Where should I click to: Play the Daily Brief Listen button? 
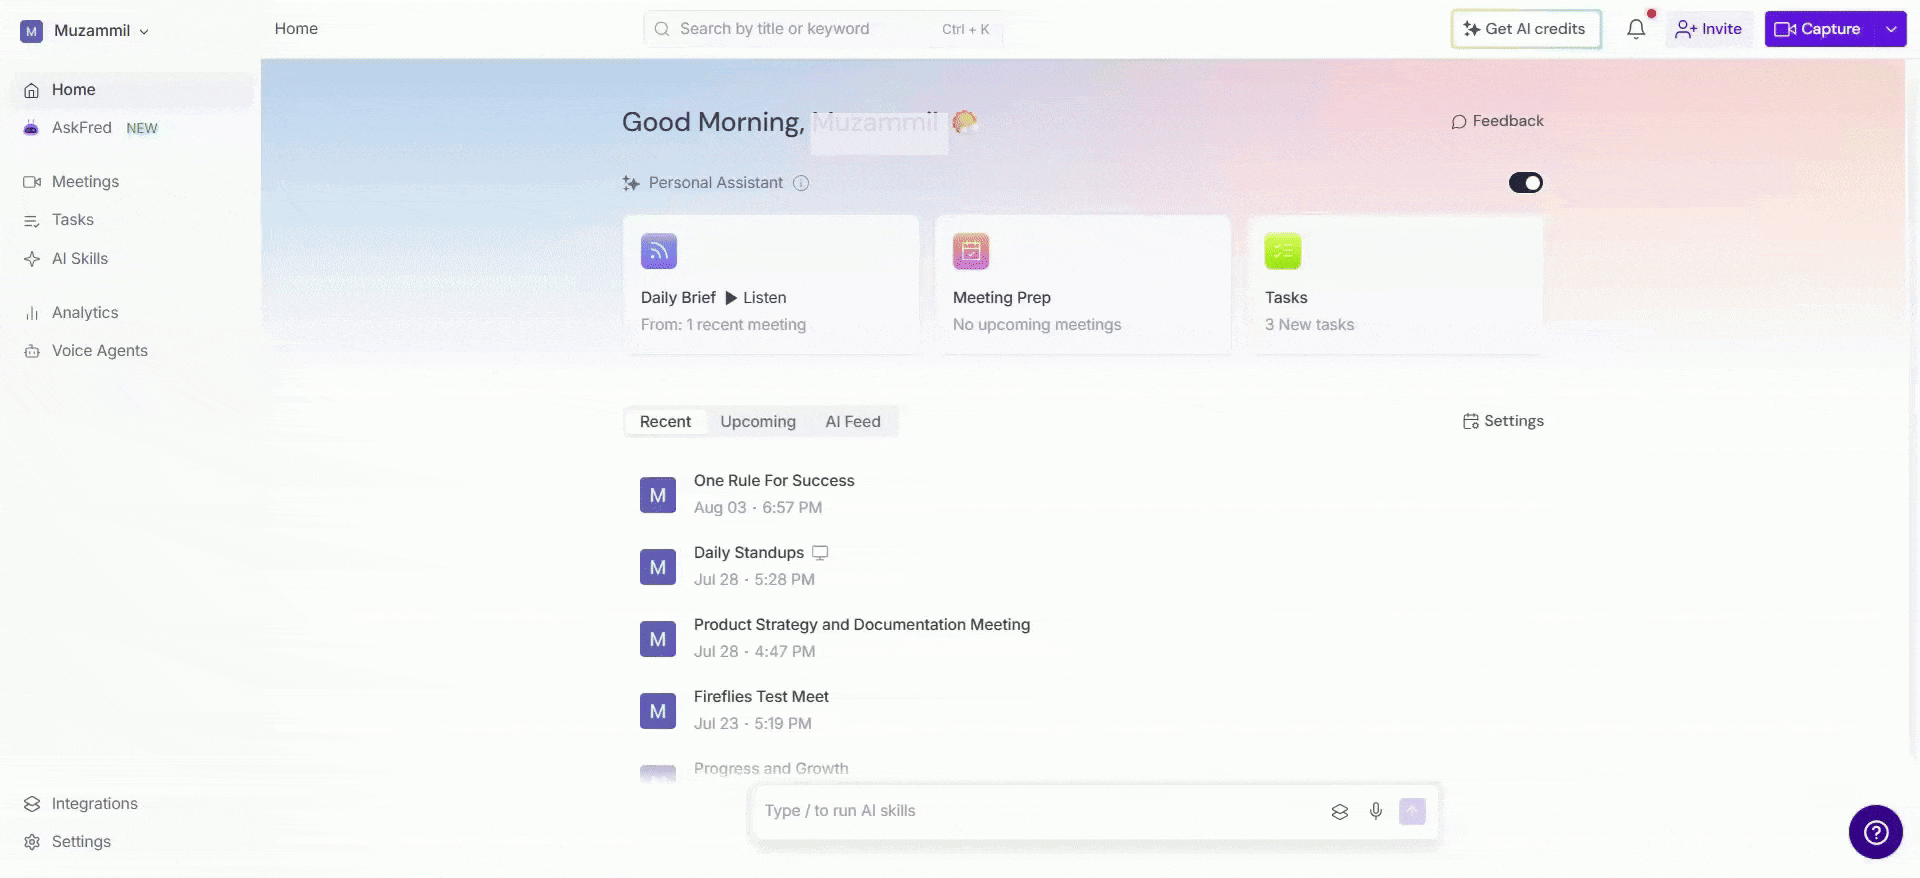(756, 298)
